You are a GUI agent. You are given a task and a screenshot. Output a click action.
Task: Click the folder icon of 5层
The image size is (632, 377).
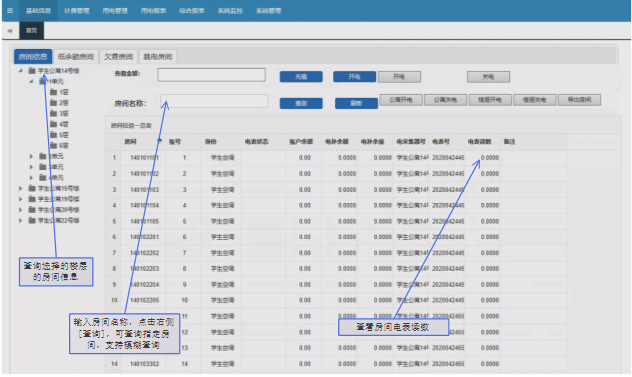click(53, 135)
